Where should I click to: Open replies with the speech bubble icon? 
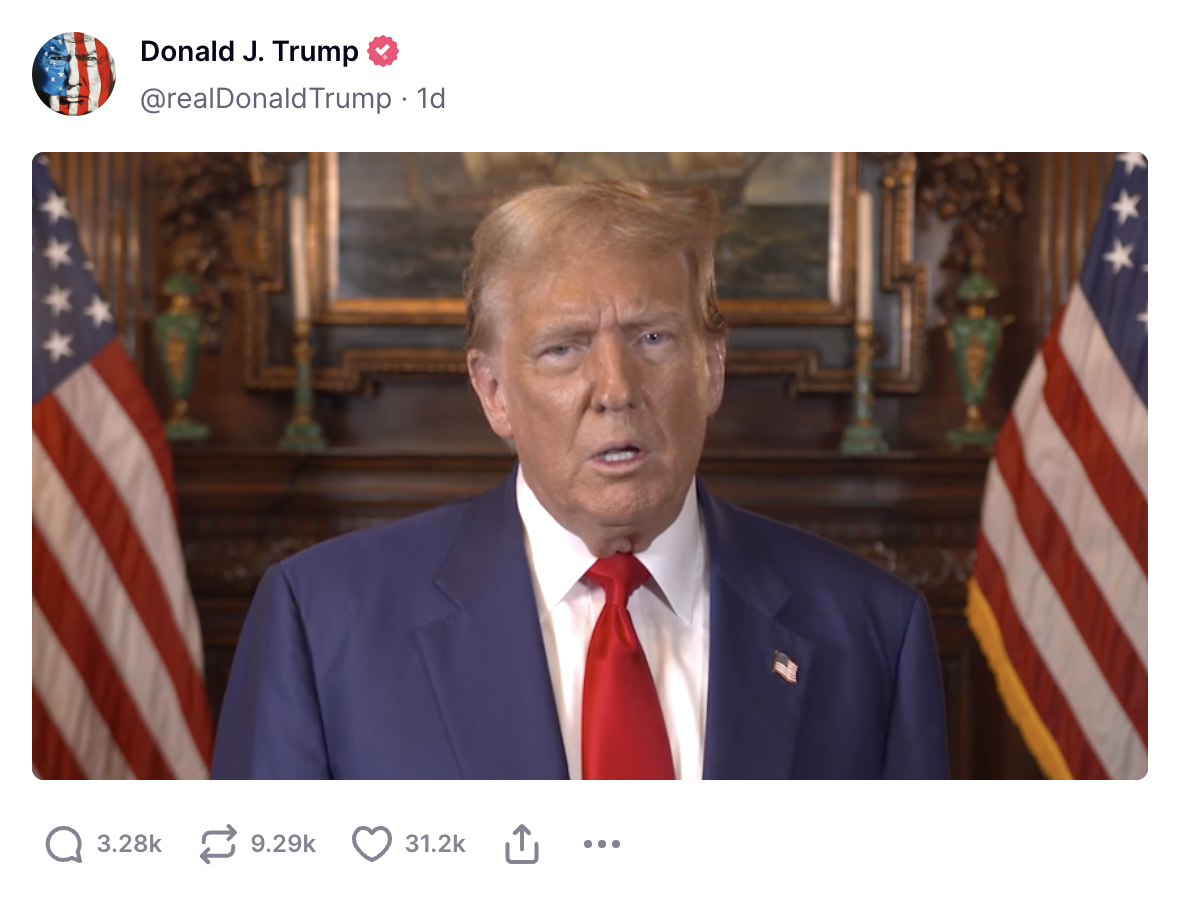64,844
